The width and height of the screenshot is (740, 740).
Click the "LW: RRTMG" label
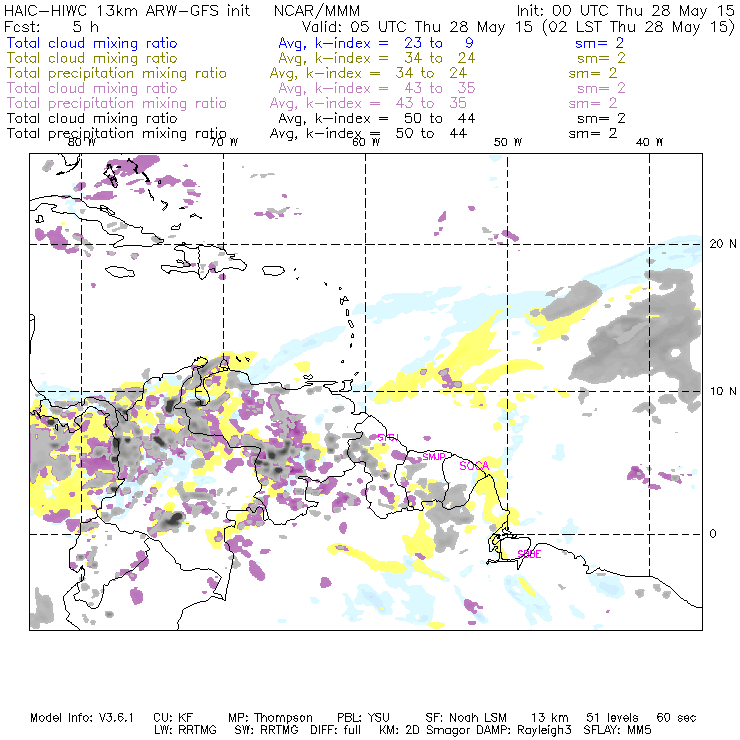click(x=185, y=730)
